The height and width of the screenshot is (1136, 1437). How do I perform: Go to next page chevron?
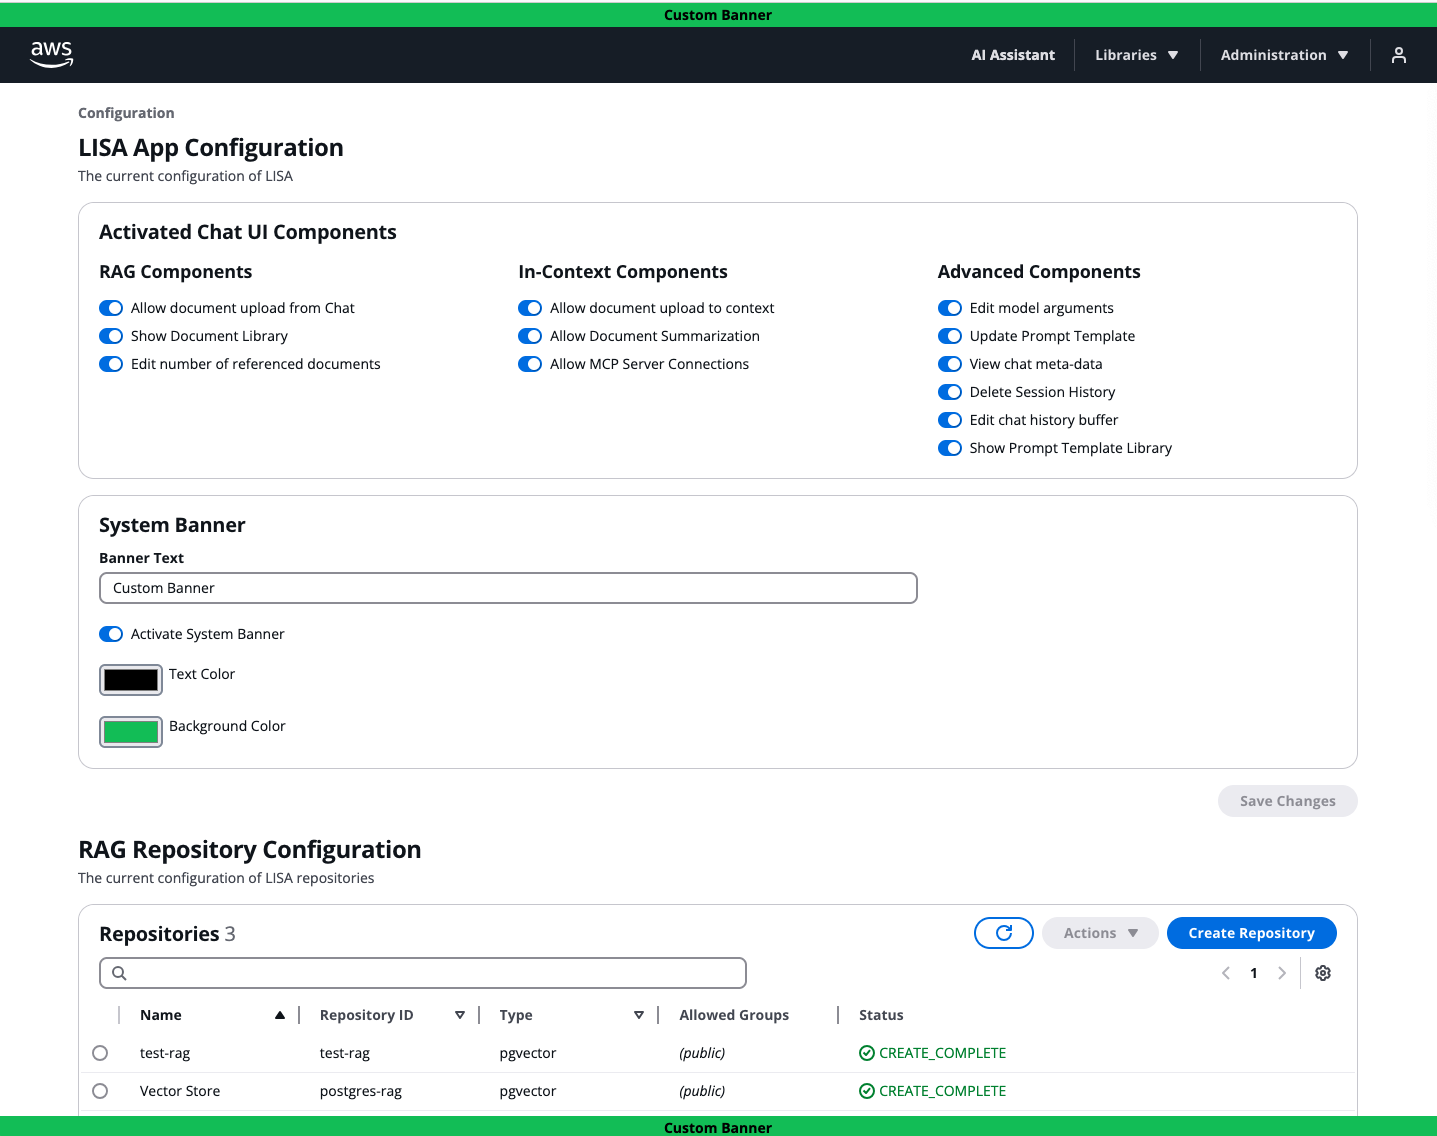point(1282,973)
